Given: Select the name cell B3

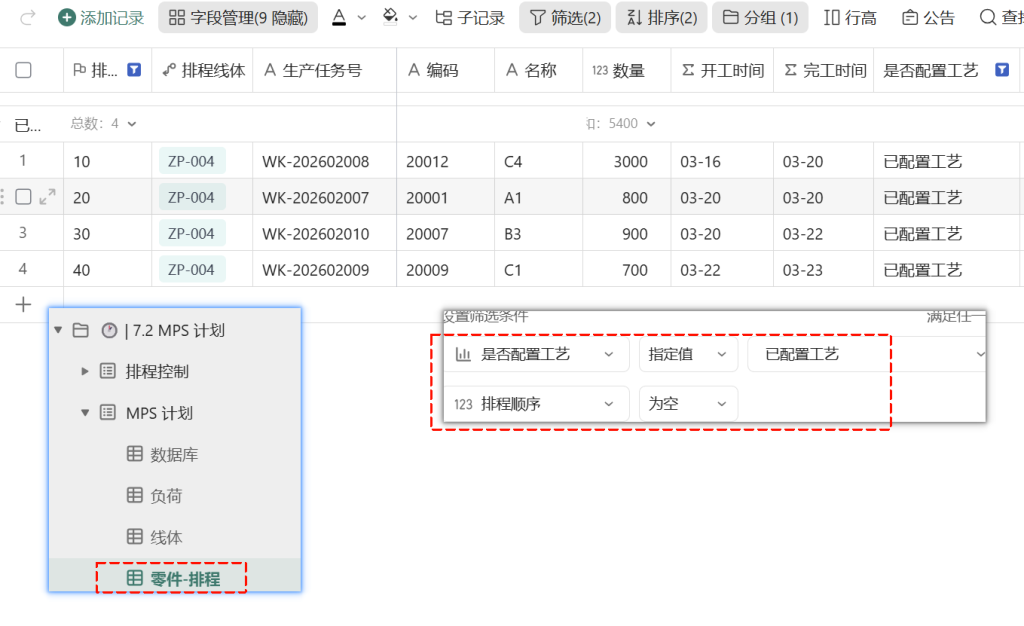Looking at the screenshot, I should click(x=539, y=234).
